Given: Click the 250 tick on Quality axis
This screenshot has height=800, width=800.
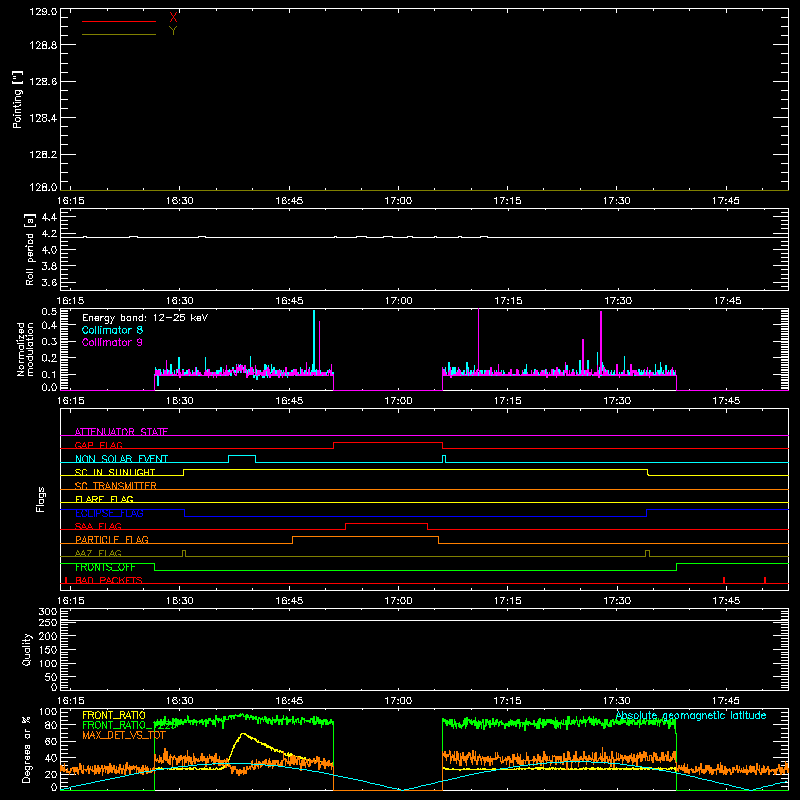Looking at the screenshot, I should click(x=48, y=623).
